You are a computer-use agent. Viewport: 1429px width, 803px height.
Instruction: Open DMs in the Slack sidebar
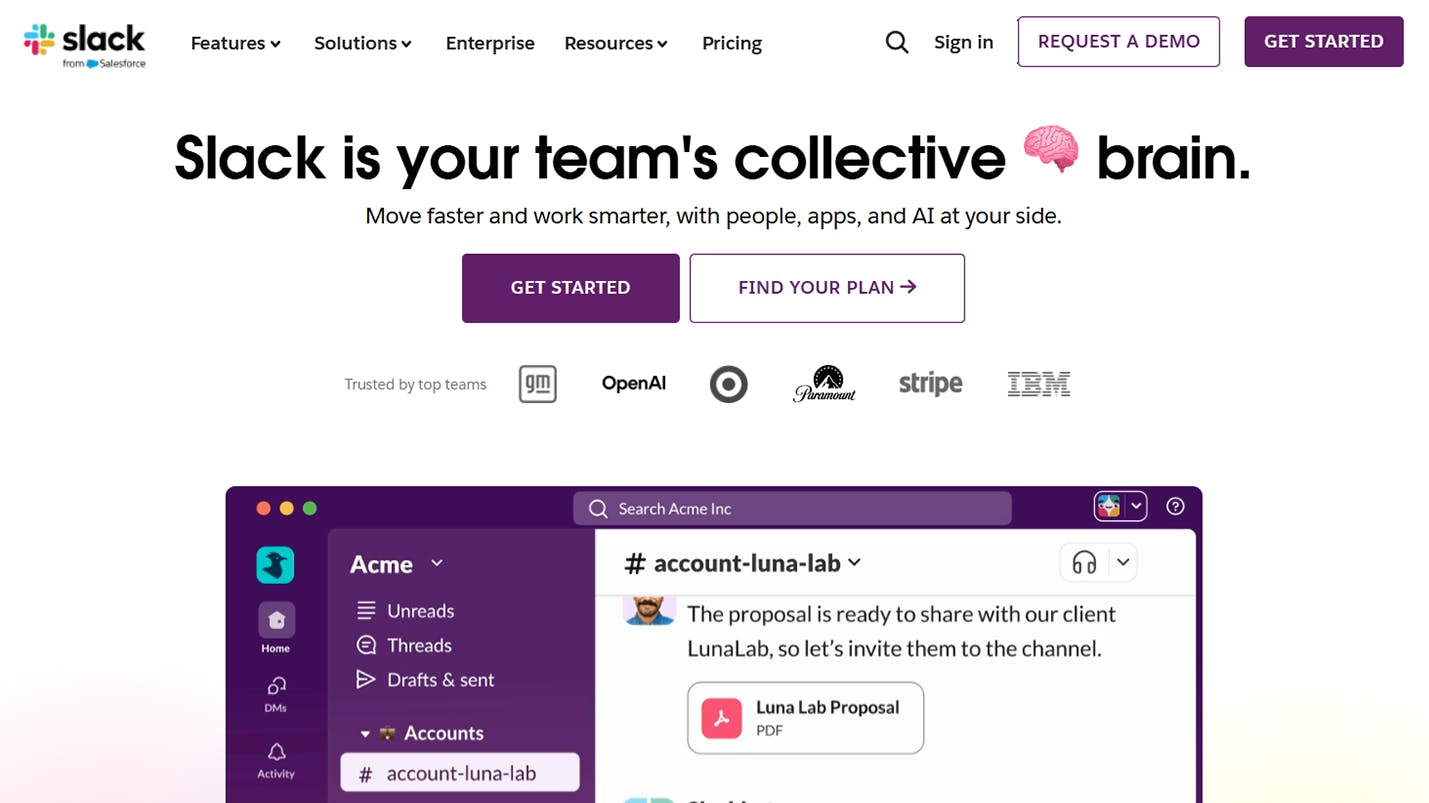click(x=276, y=694)
